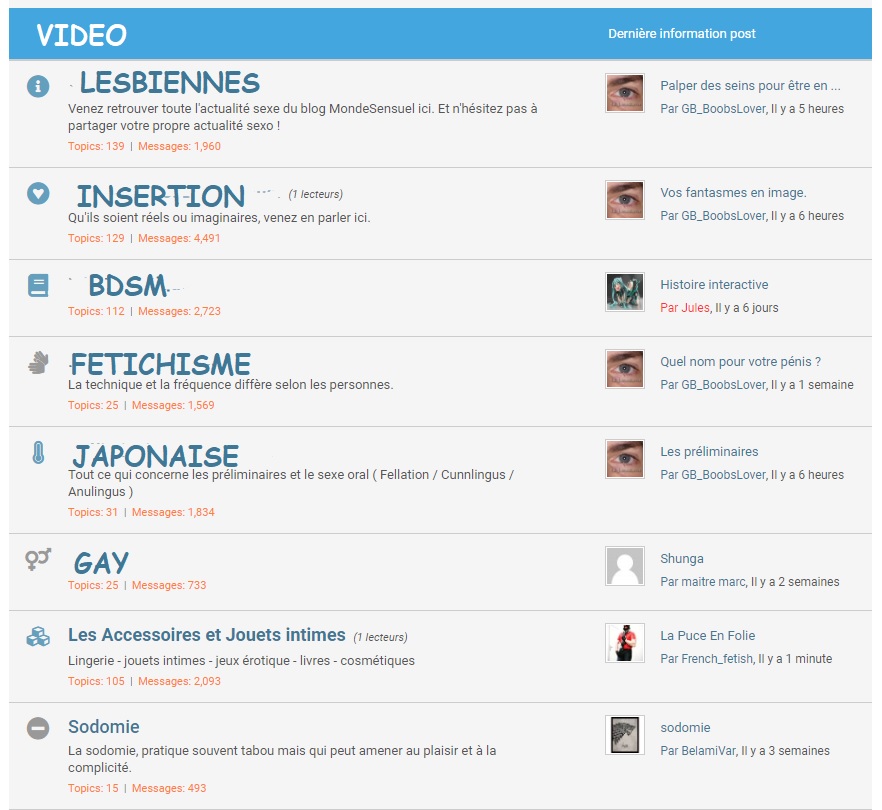
Task: View the 'Shunga' latest post
Action: coord(681,559)
